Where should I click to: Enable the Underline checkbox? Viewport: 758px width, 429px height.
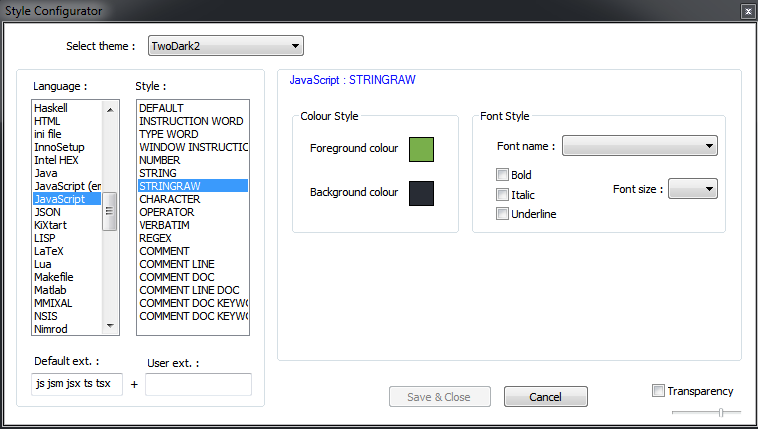click(502, 214)
